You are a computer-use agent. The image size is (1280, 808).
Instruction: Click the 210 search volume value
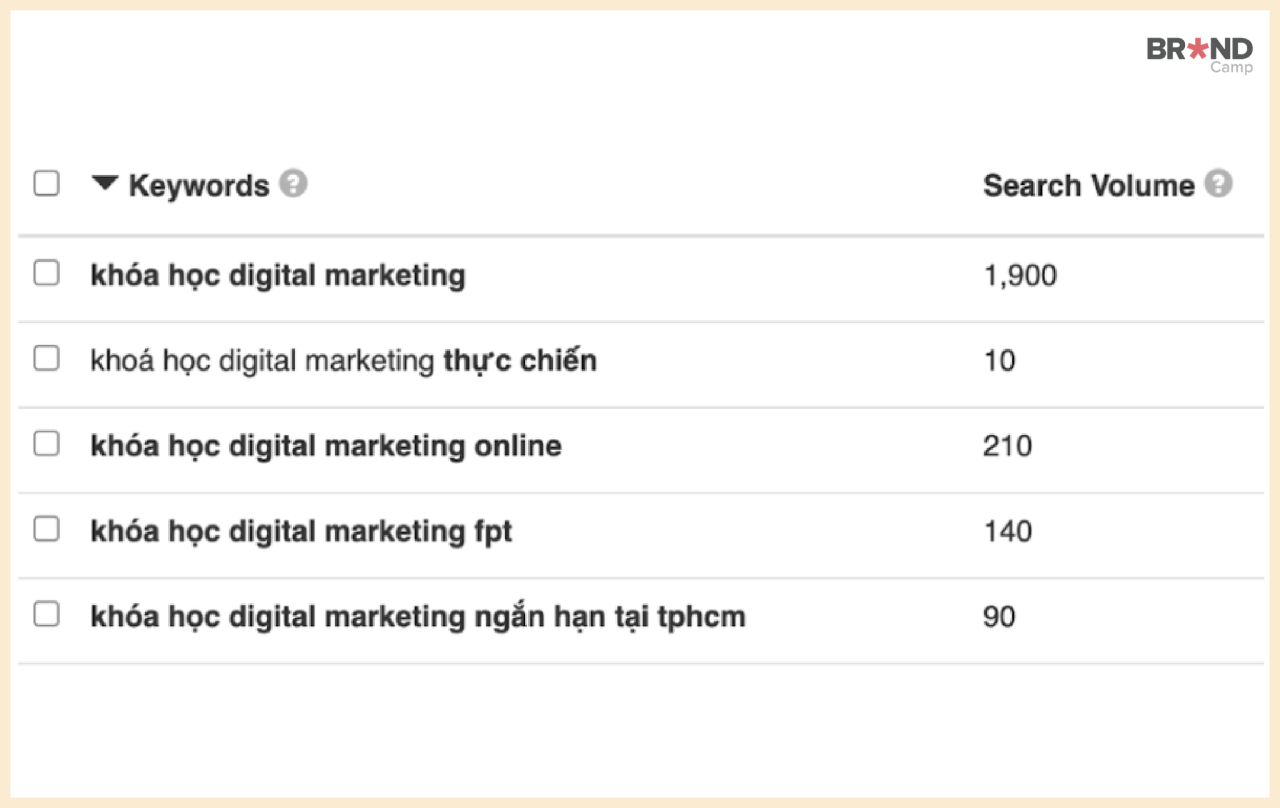point(1007,446)
